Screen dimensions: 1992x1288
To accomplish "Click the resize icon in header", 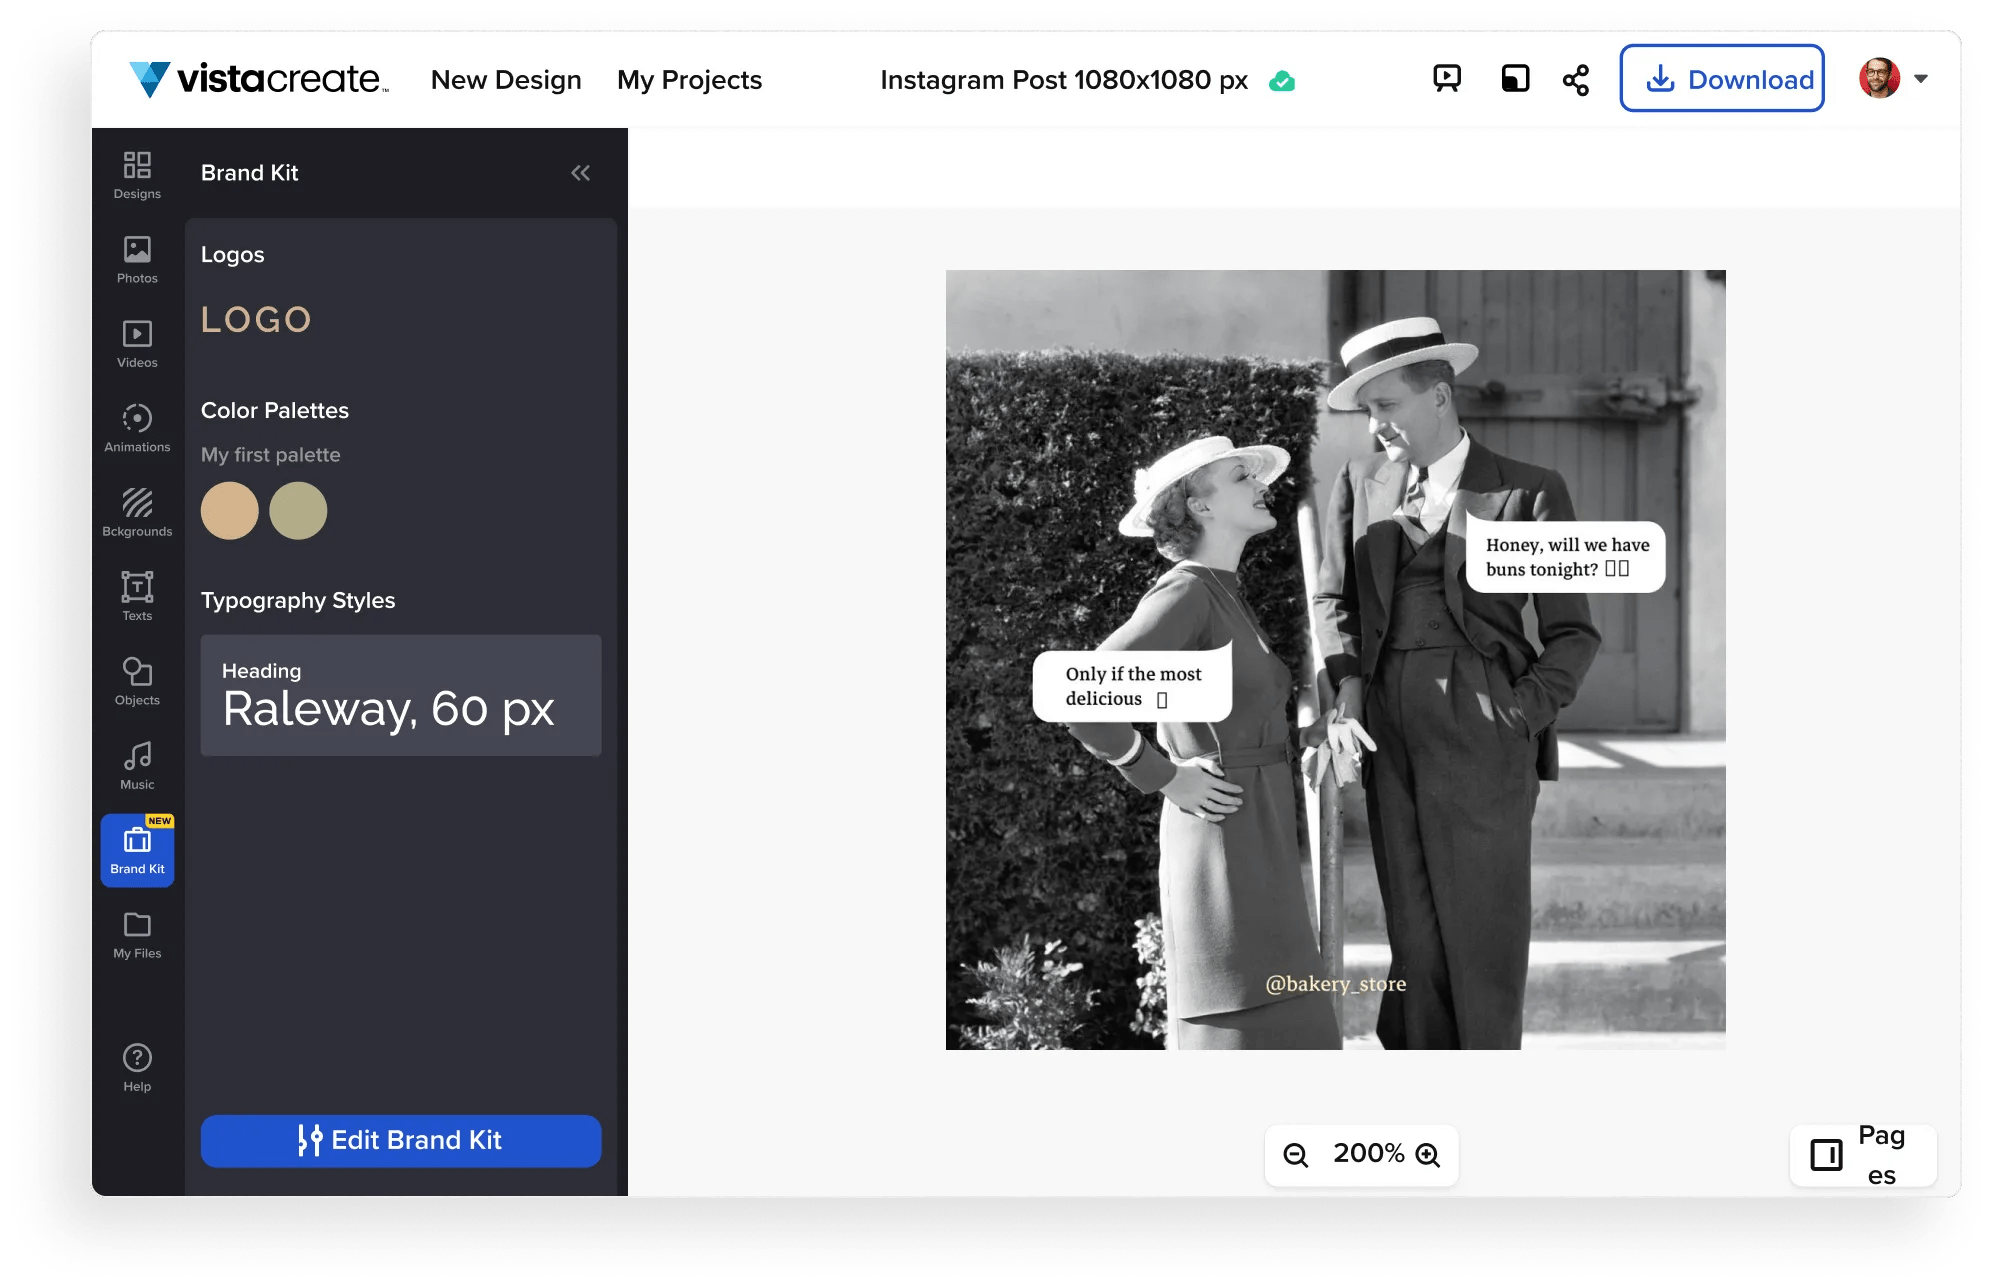I will (x=1515, y=79).
